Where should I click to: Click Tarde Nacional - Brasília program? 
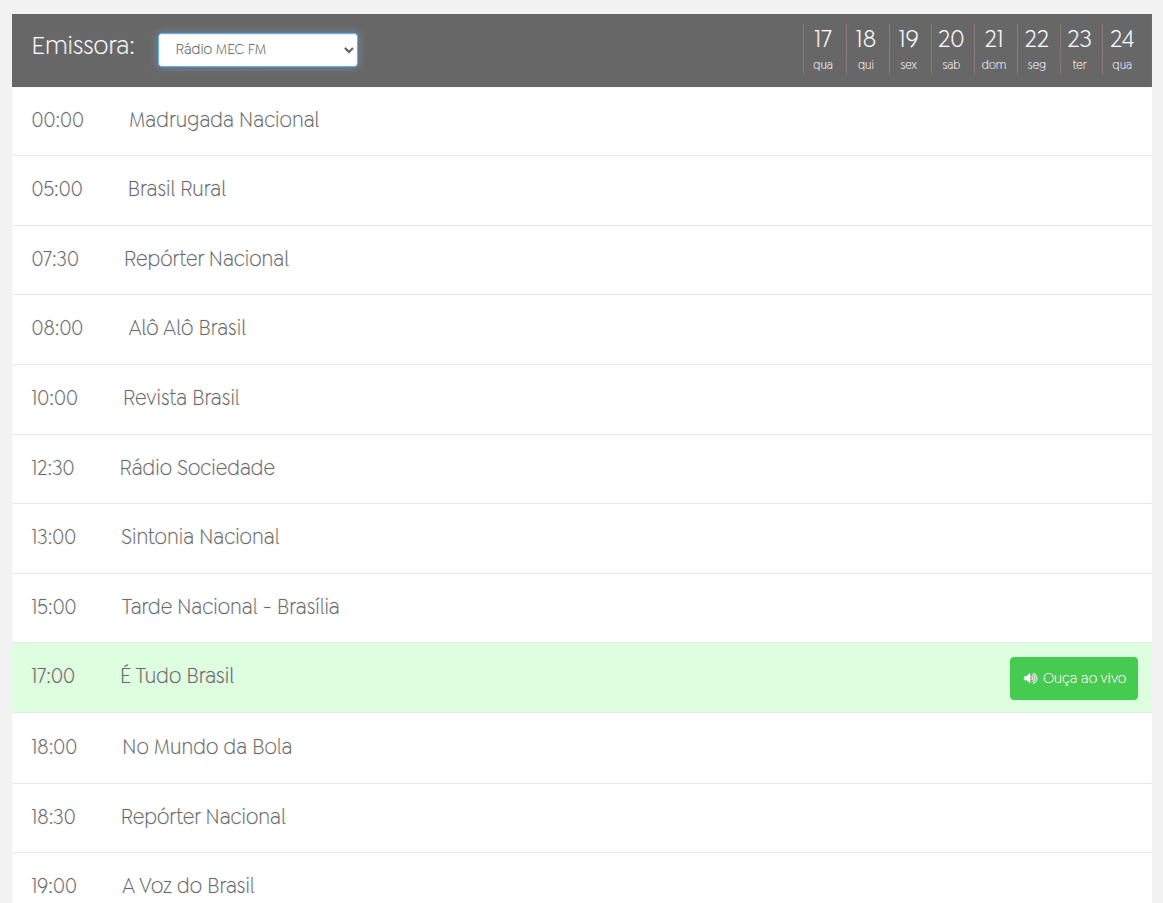(230, 607)
